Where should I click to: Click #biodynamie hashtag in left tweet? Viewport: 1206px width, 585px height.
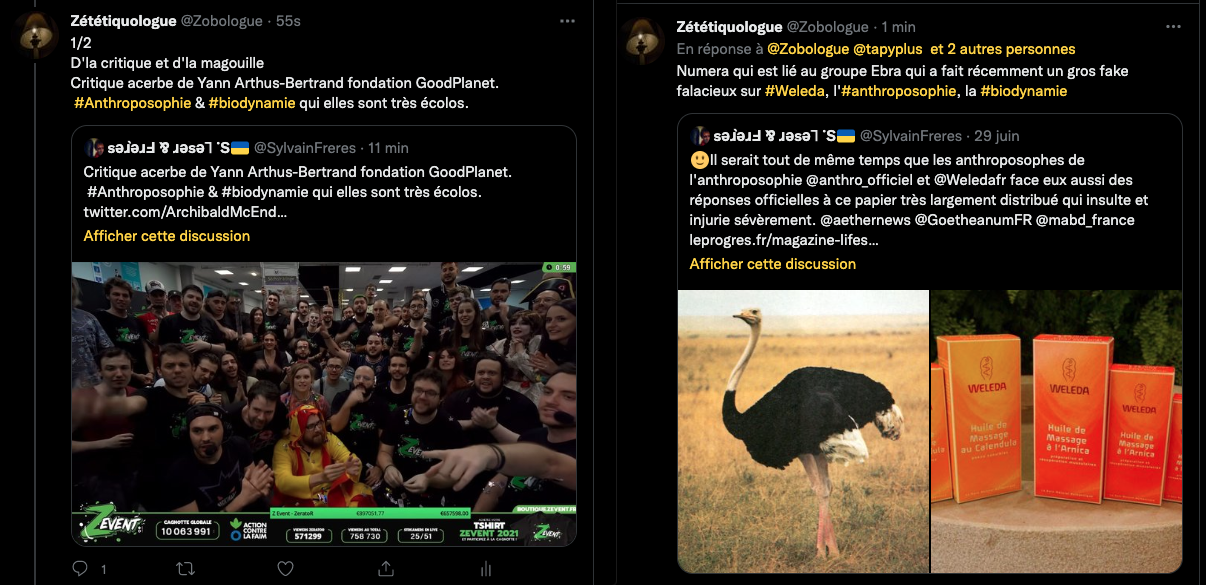click(x=251, y=103)
